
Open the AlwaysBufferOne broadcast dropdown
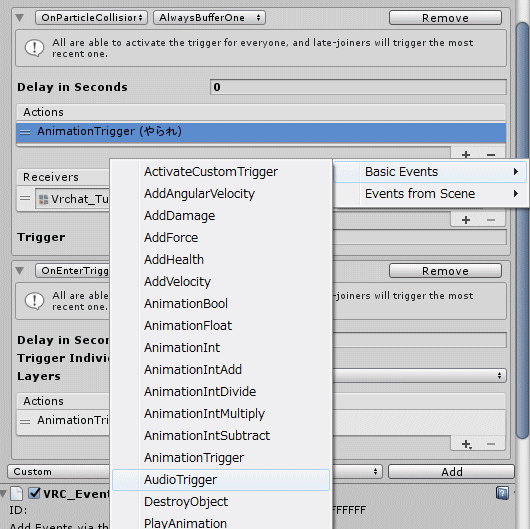(x=209, y=18)
